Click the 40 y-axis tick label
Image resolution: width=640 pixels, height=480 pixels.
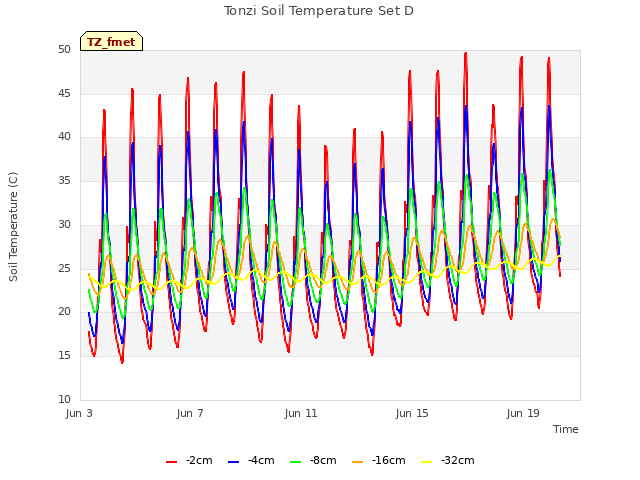[x=64, y=137]
